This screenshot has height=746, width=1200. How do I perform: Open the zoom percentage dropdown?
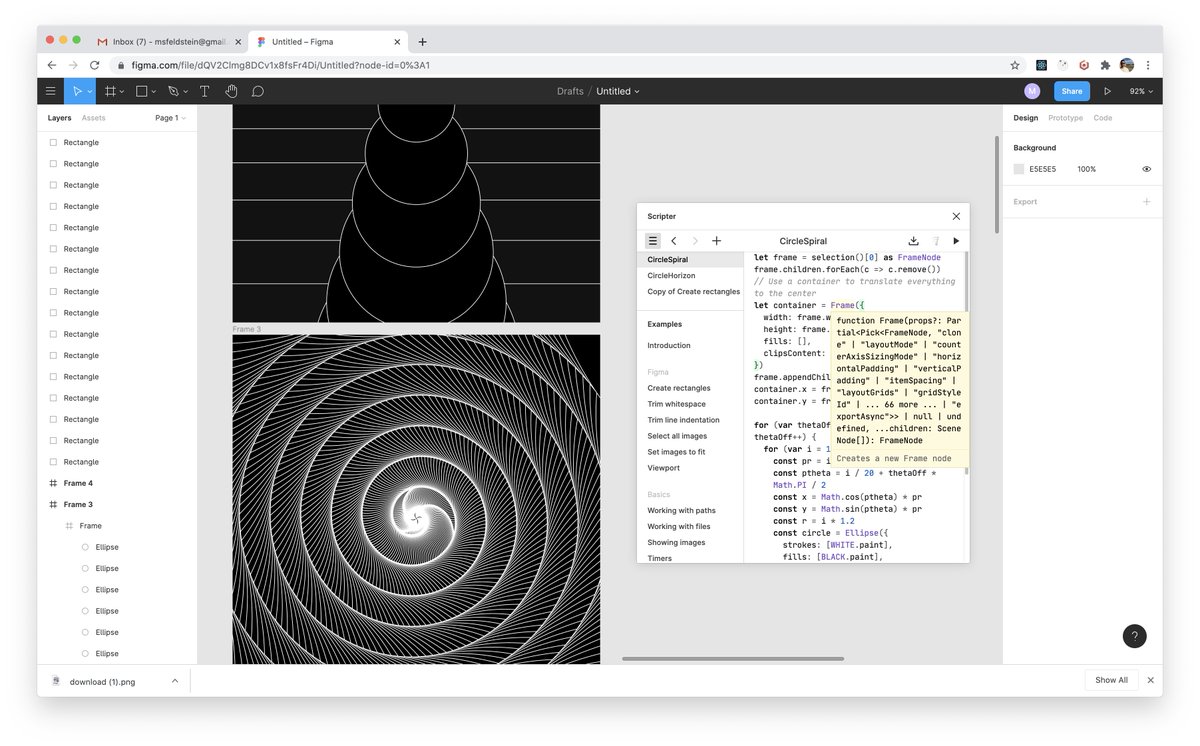pyautogui.click(x=1140, y=91)
